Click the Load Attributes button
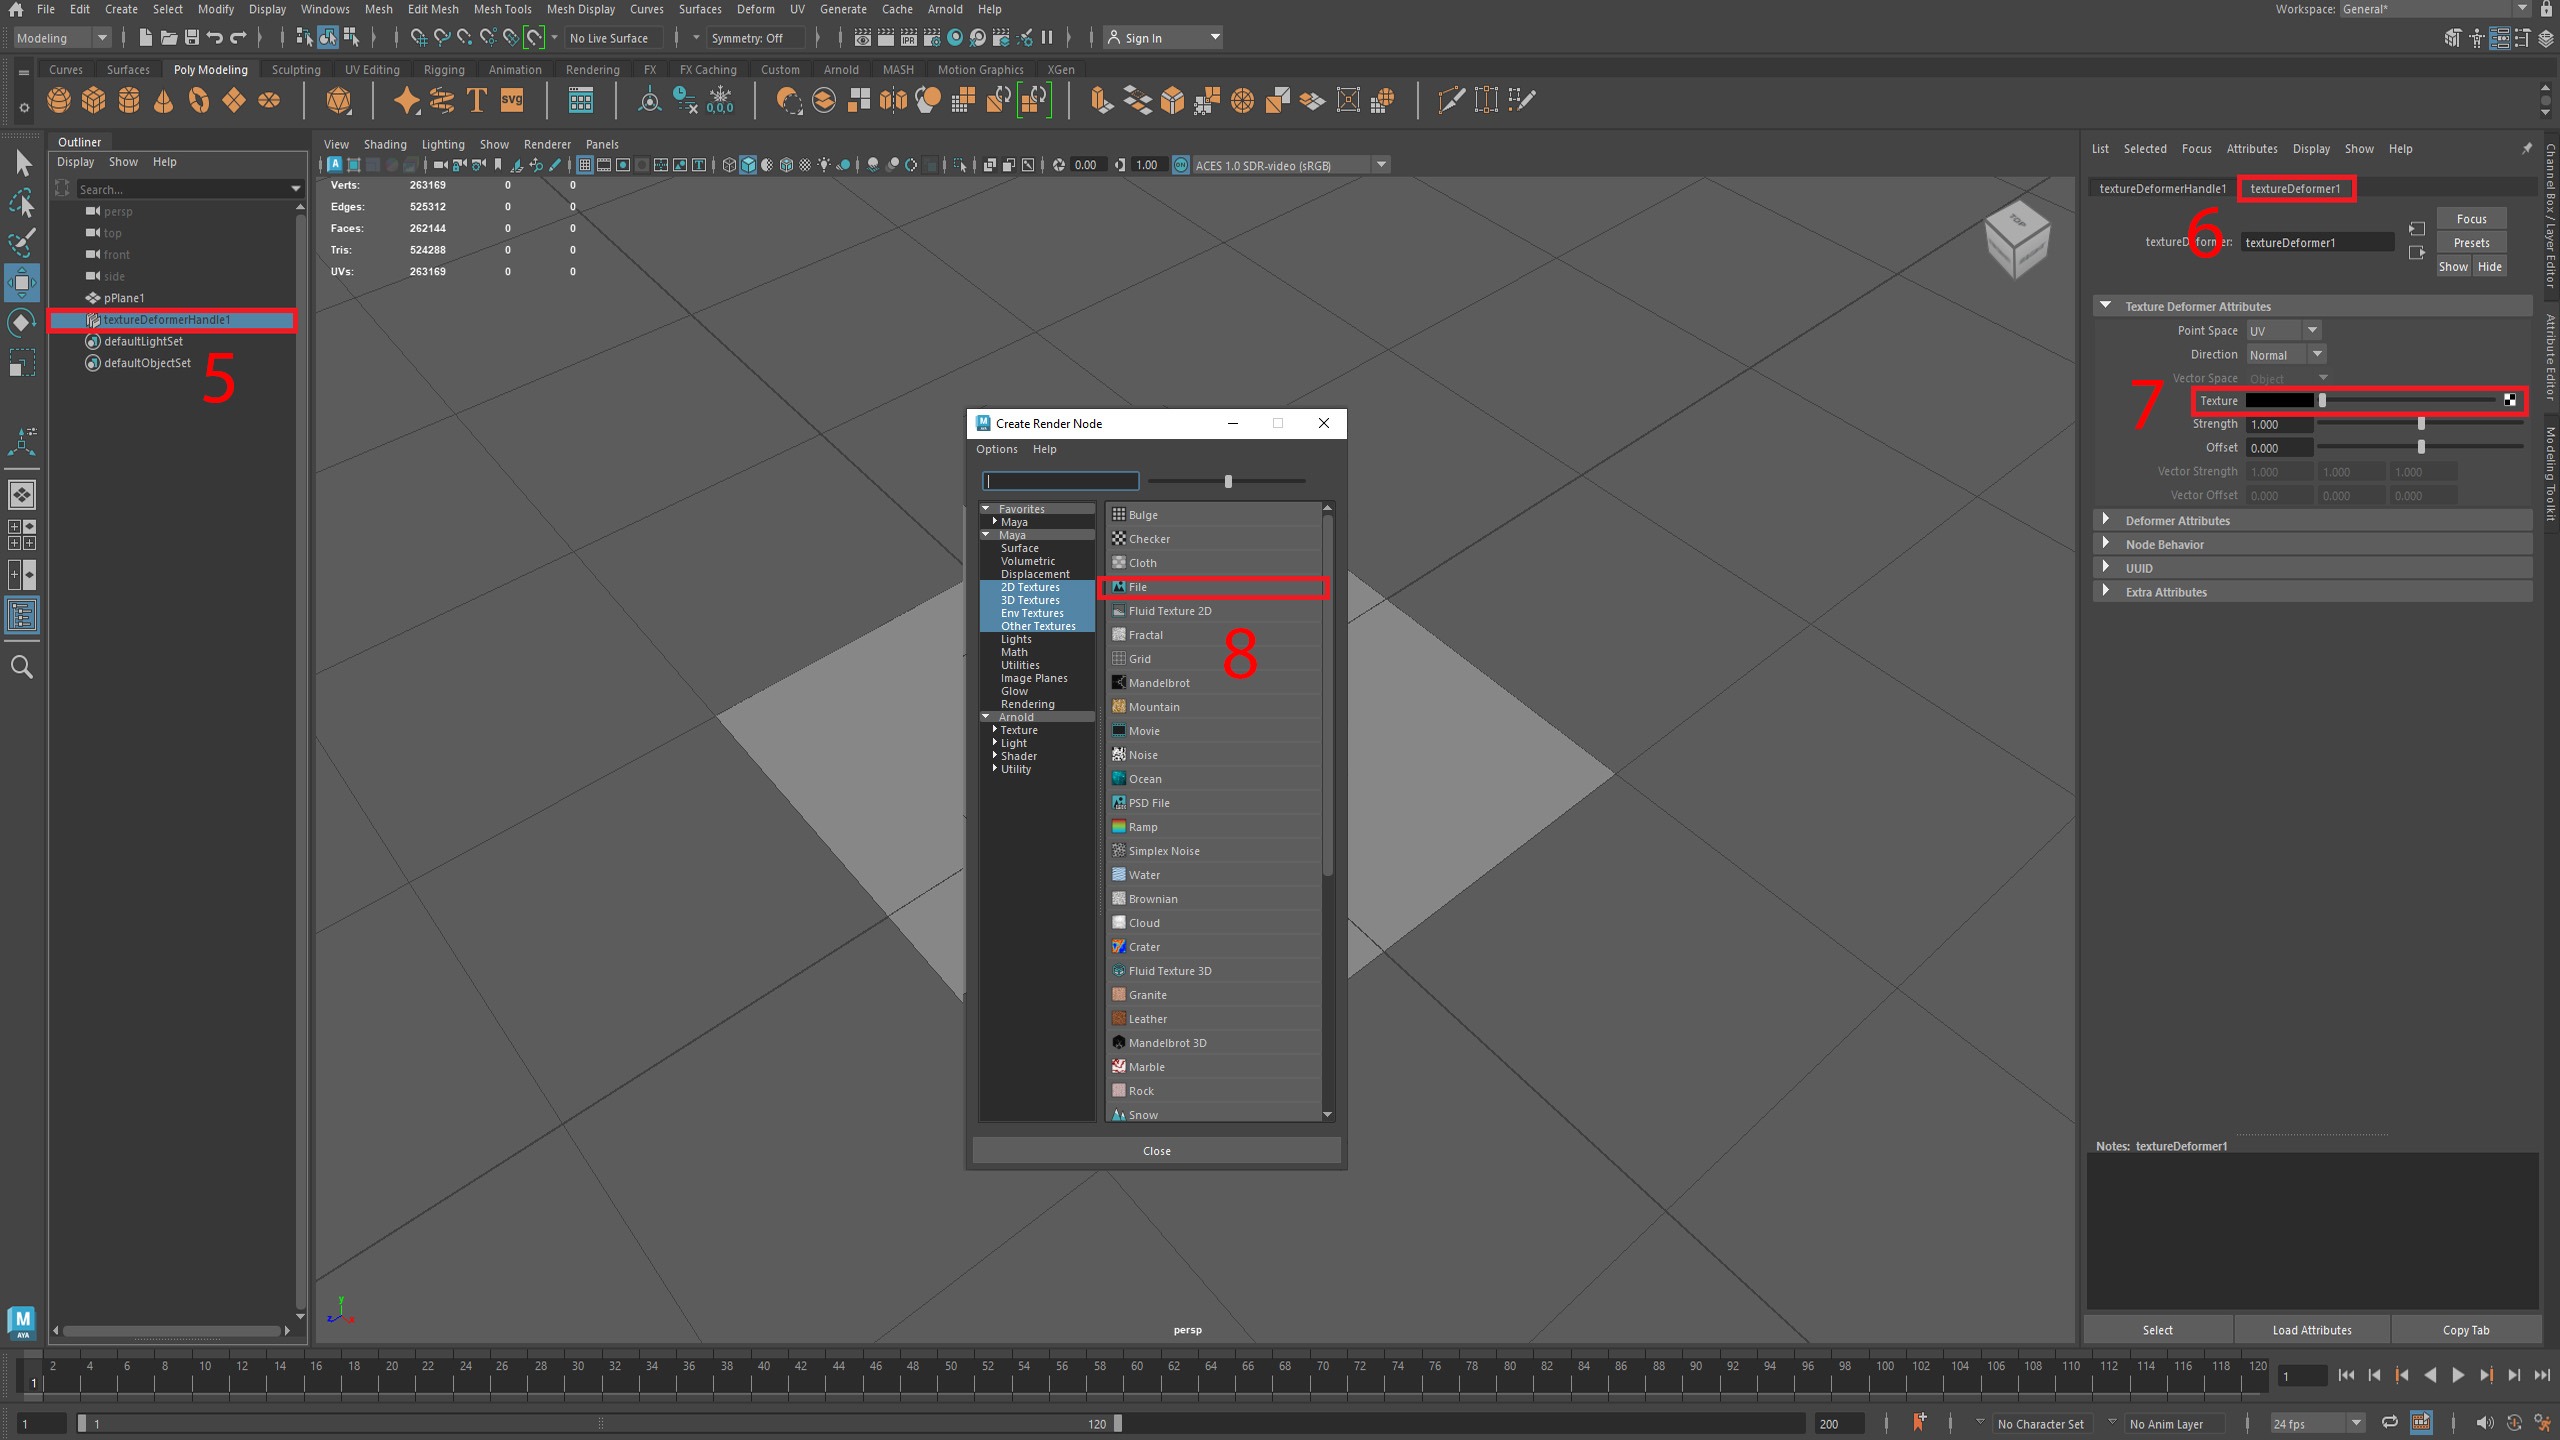This screenshot has width=2560, height=1440. pyautogui.click(x=2312, y=1330)
